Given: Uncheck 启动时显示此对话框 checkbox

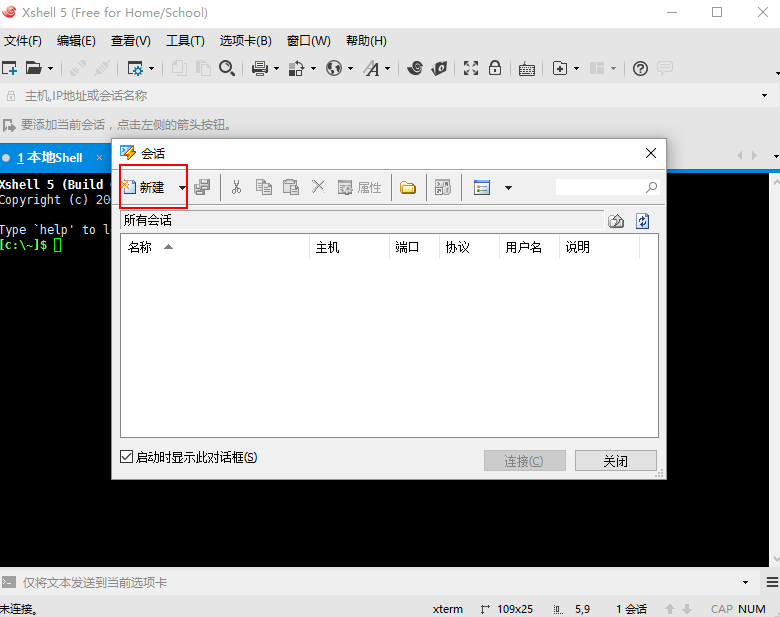Looking at the screenshot, I should pyautogui.click(x=127, y=457).
